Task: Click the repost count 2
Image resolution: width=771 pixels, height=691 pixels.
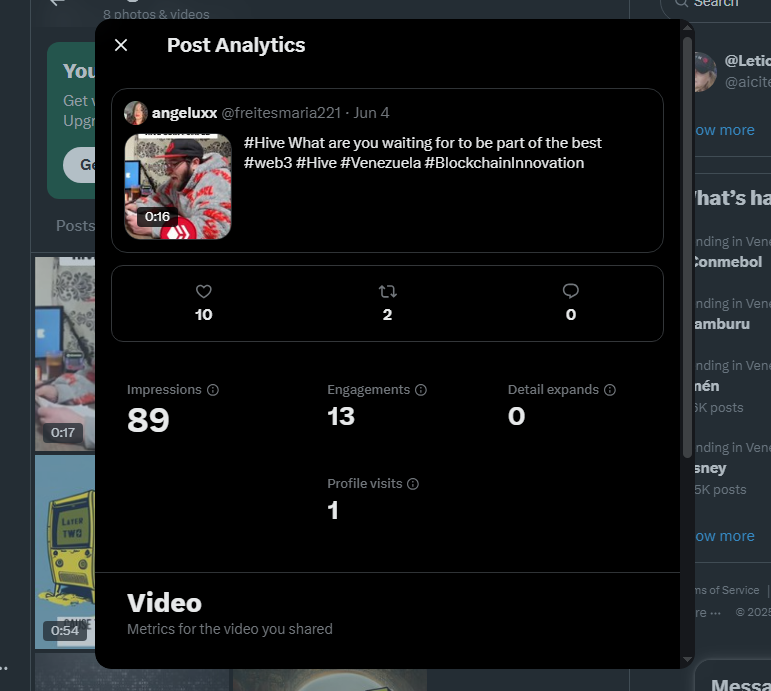Action: (x=387, y=315)
